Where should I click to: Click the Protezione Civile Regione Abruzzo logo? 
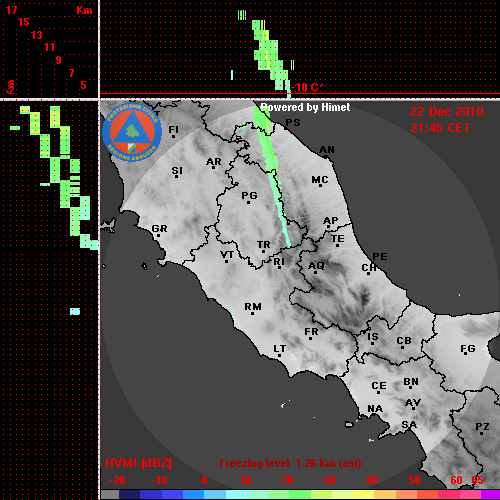tap(132, 132)
